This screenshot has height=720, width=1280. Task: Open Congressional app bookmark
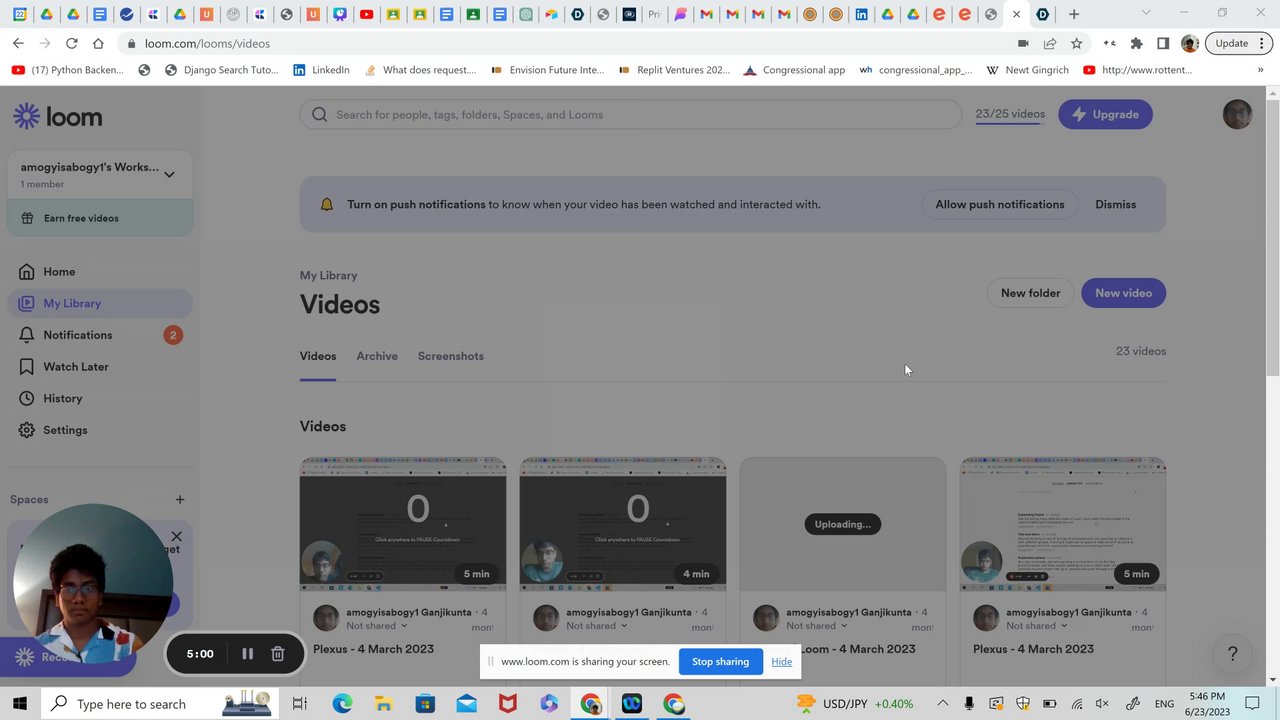pyautogui.click(x=794, y=70)
